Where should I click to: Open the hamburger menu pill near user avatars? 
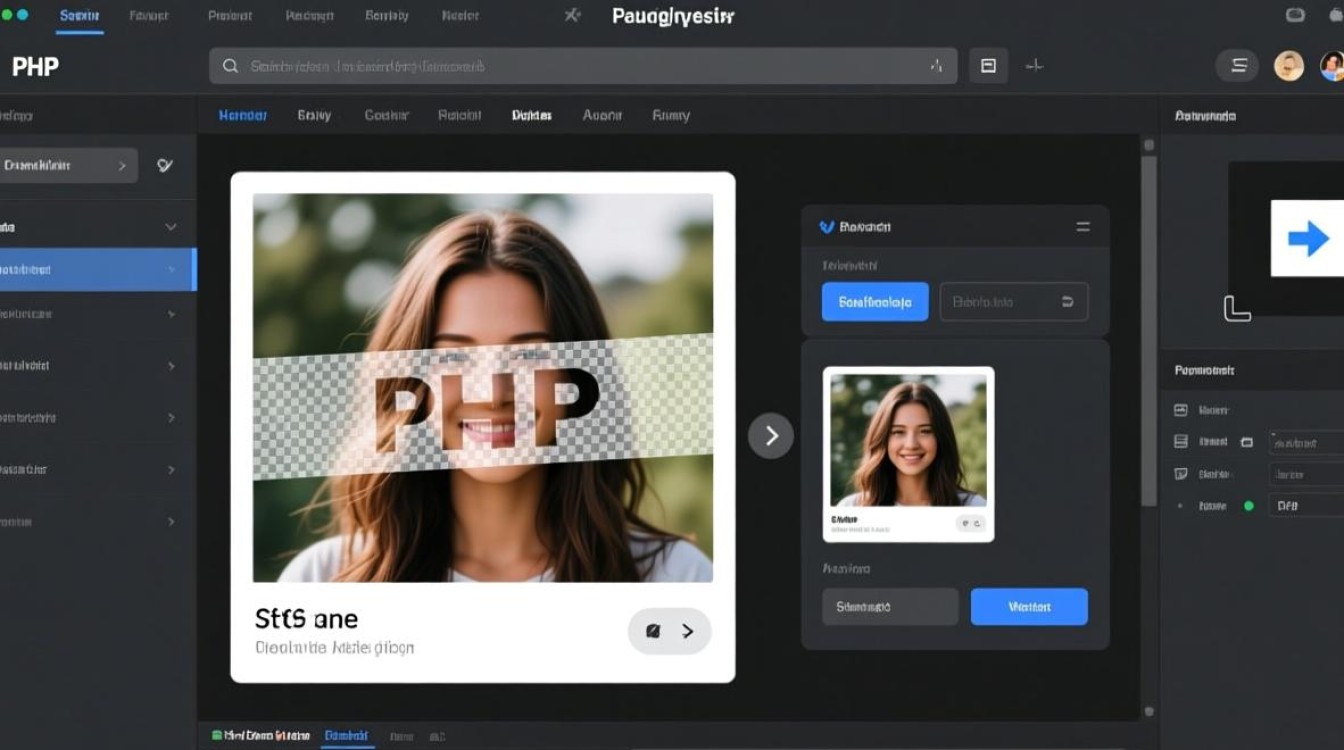[1238, 66]
